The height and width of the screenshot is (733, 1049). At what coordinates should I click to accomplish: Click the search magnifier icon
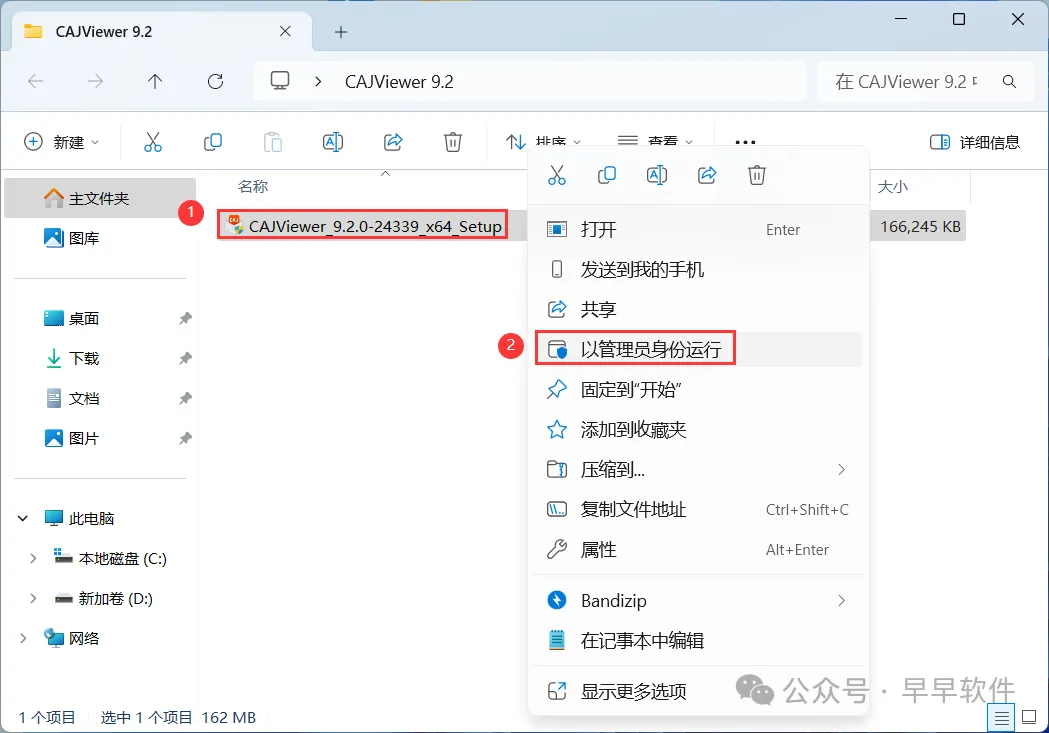1010,82
